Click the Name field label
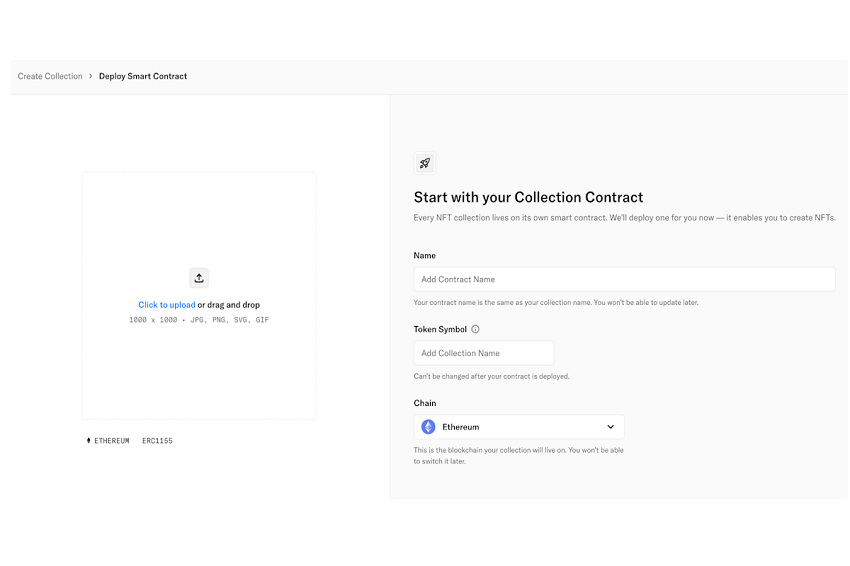 (424, 255)
